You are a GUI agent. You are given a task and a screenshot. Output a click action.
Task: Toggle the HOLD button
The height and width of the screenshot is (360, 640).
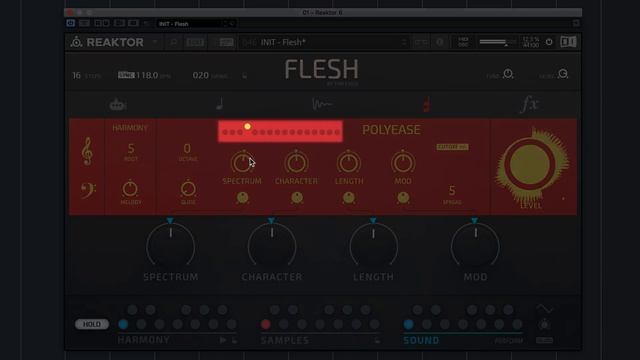click(92, 324)
